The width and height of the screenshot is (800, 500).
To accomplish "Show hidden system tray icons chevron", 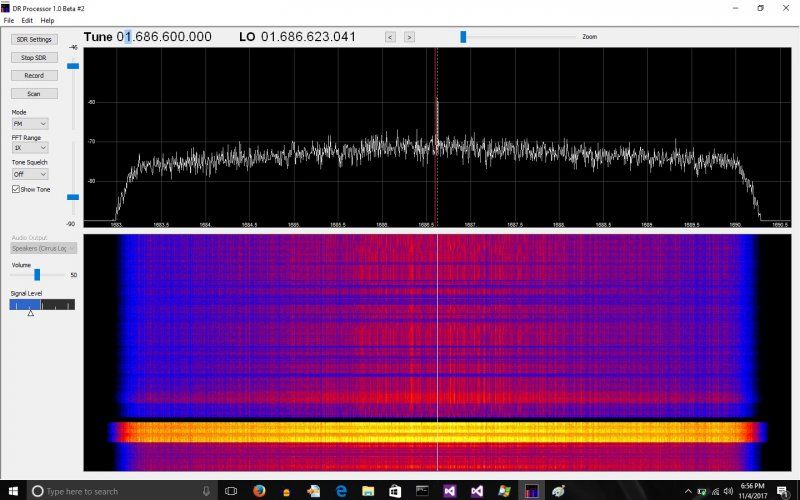I will tap(688, 491).
